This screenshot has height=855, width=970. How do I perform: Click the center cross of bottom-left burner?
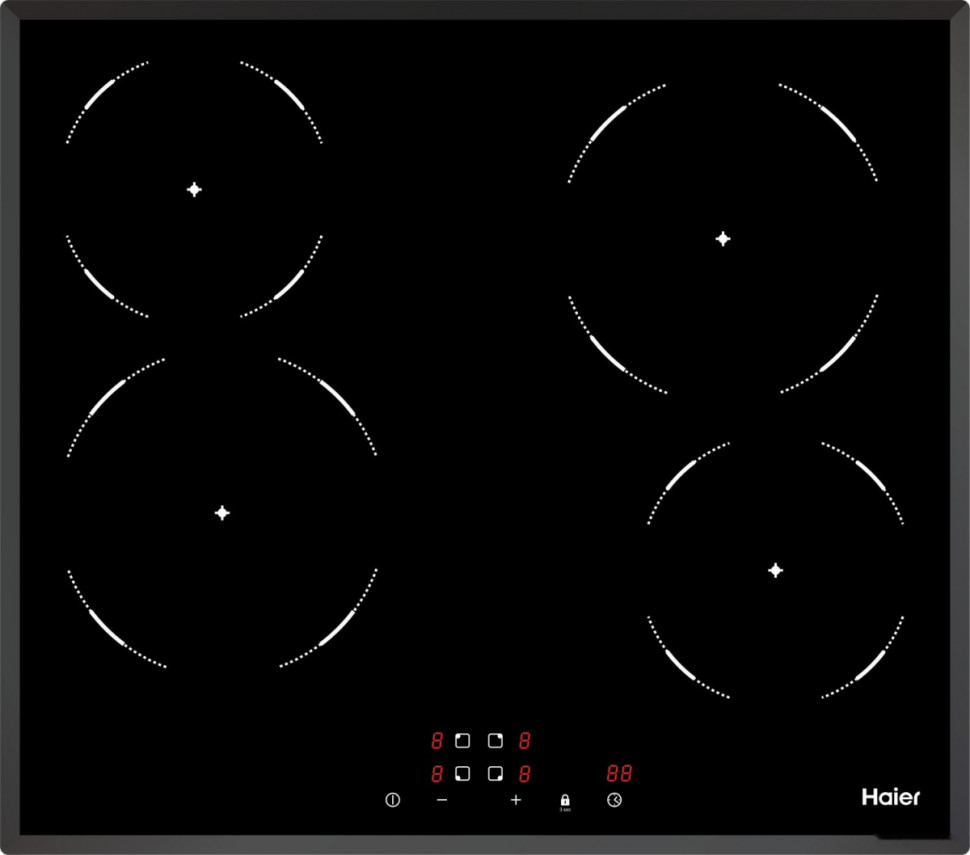pyautogui.click(x=222, y=512)
